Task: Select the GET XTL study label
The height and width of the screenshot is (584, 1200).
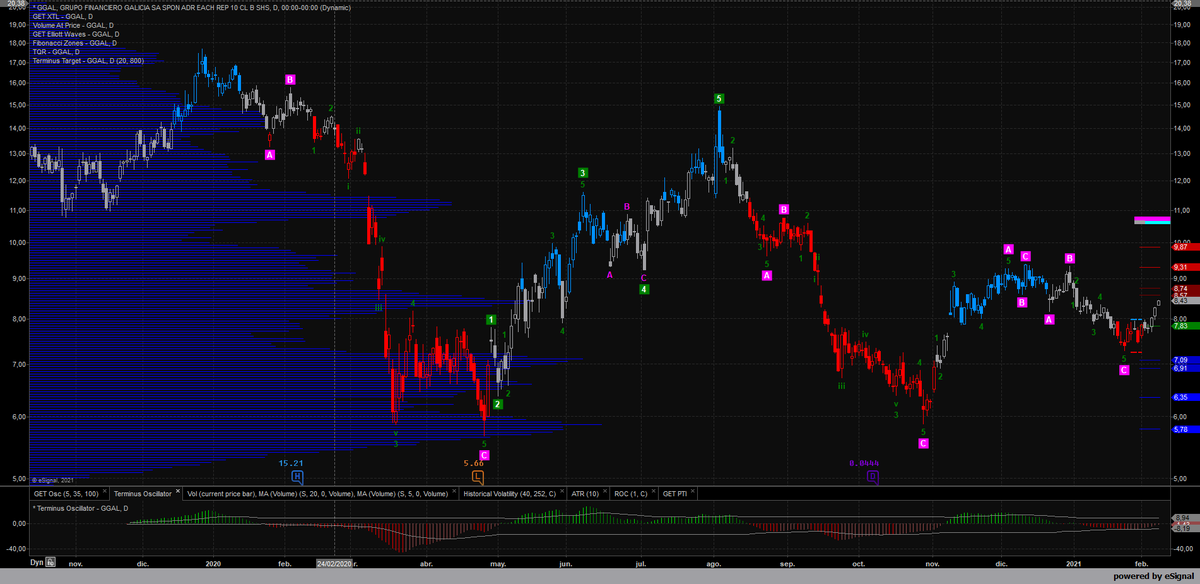Action: [62, 17]
